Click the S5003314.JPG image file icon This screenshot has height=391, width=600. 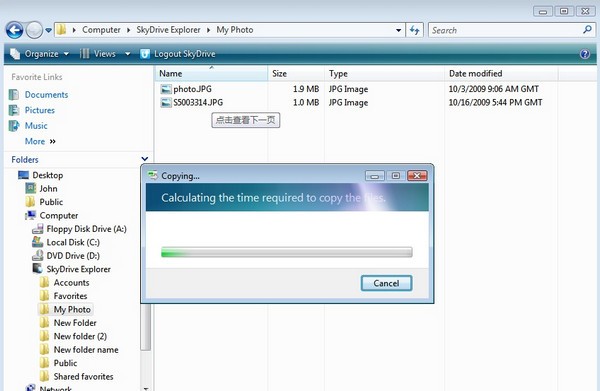[166, 103]
